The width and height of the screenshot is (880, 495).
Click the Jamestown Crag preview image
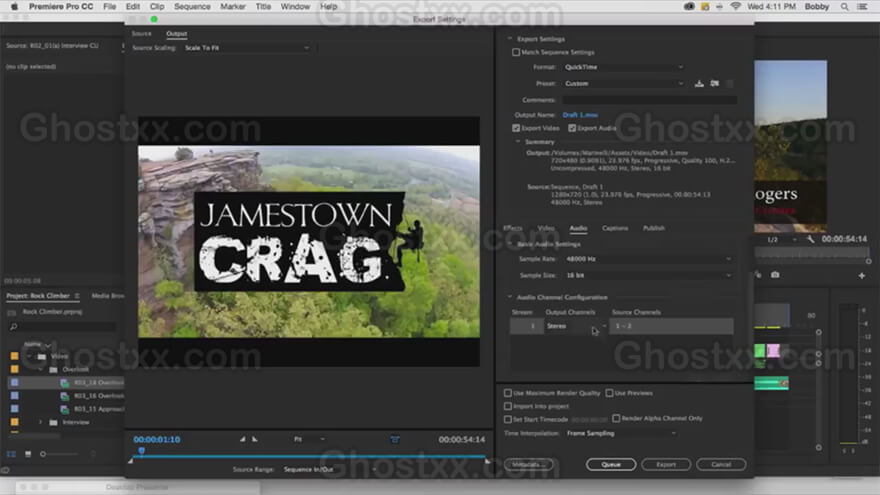click(x=309, y=242)
